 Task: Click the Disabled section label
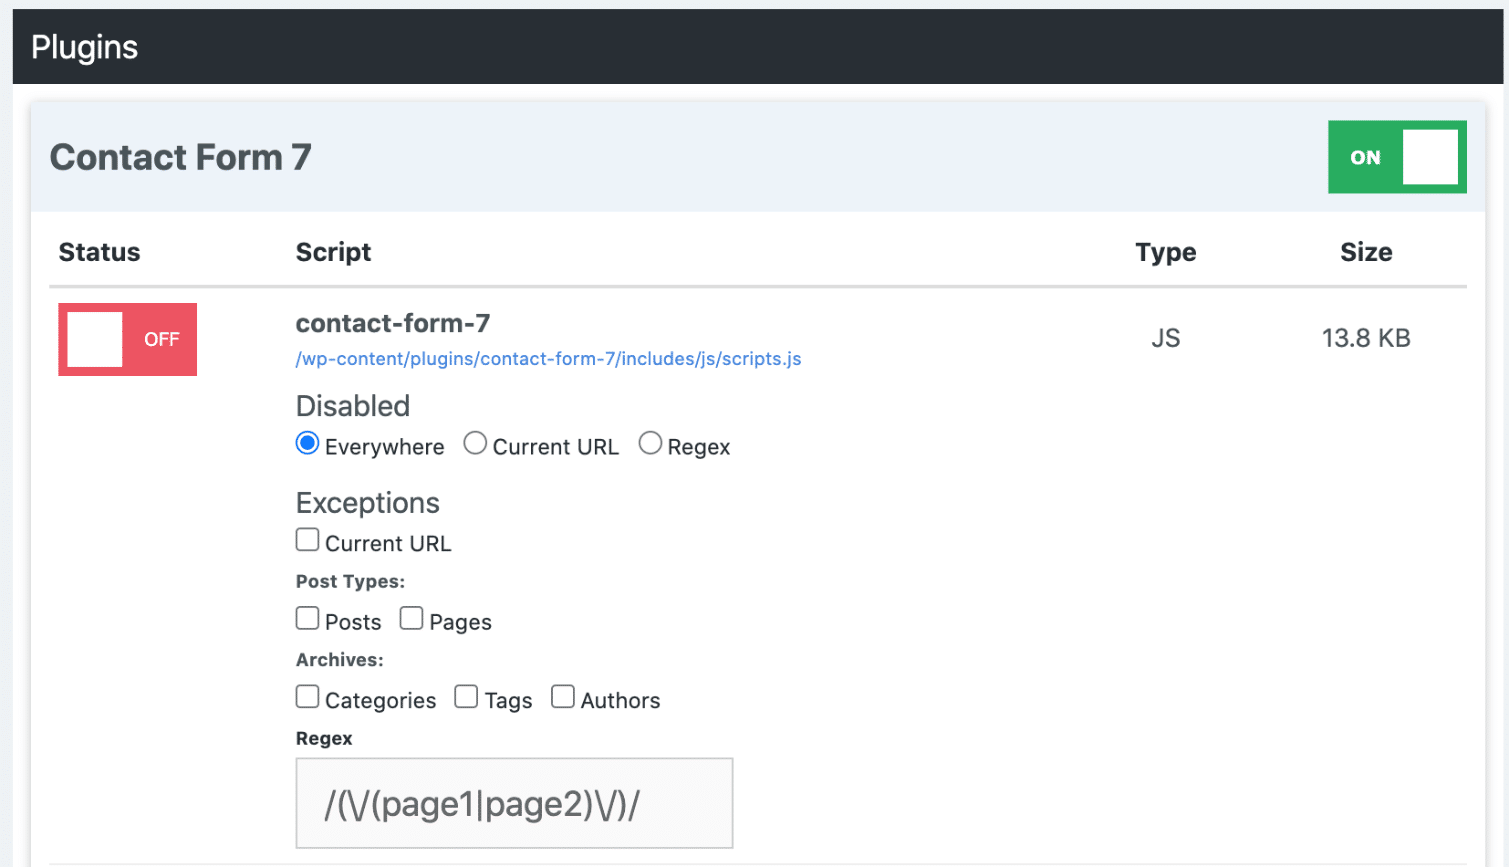(353, 406)
